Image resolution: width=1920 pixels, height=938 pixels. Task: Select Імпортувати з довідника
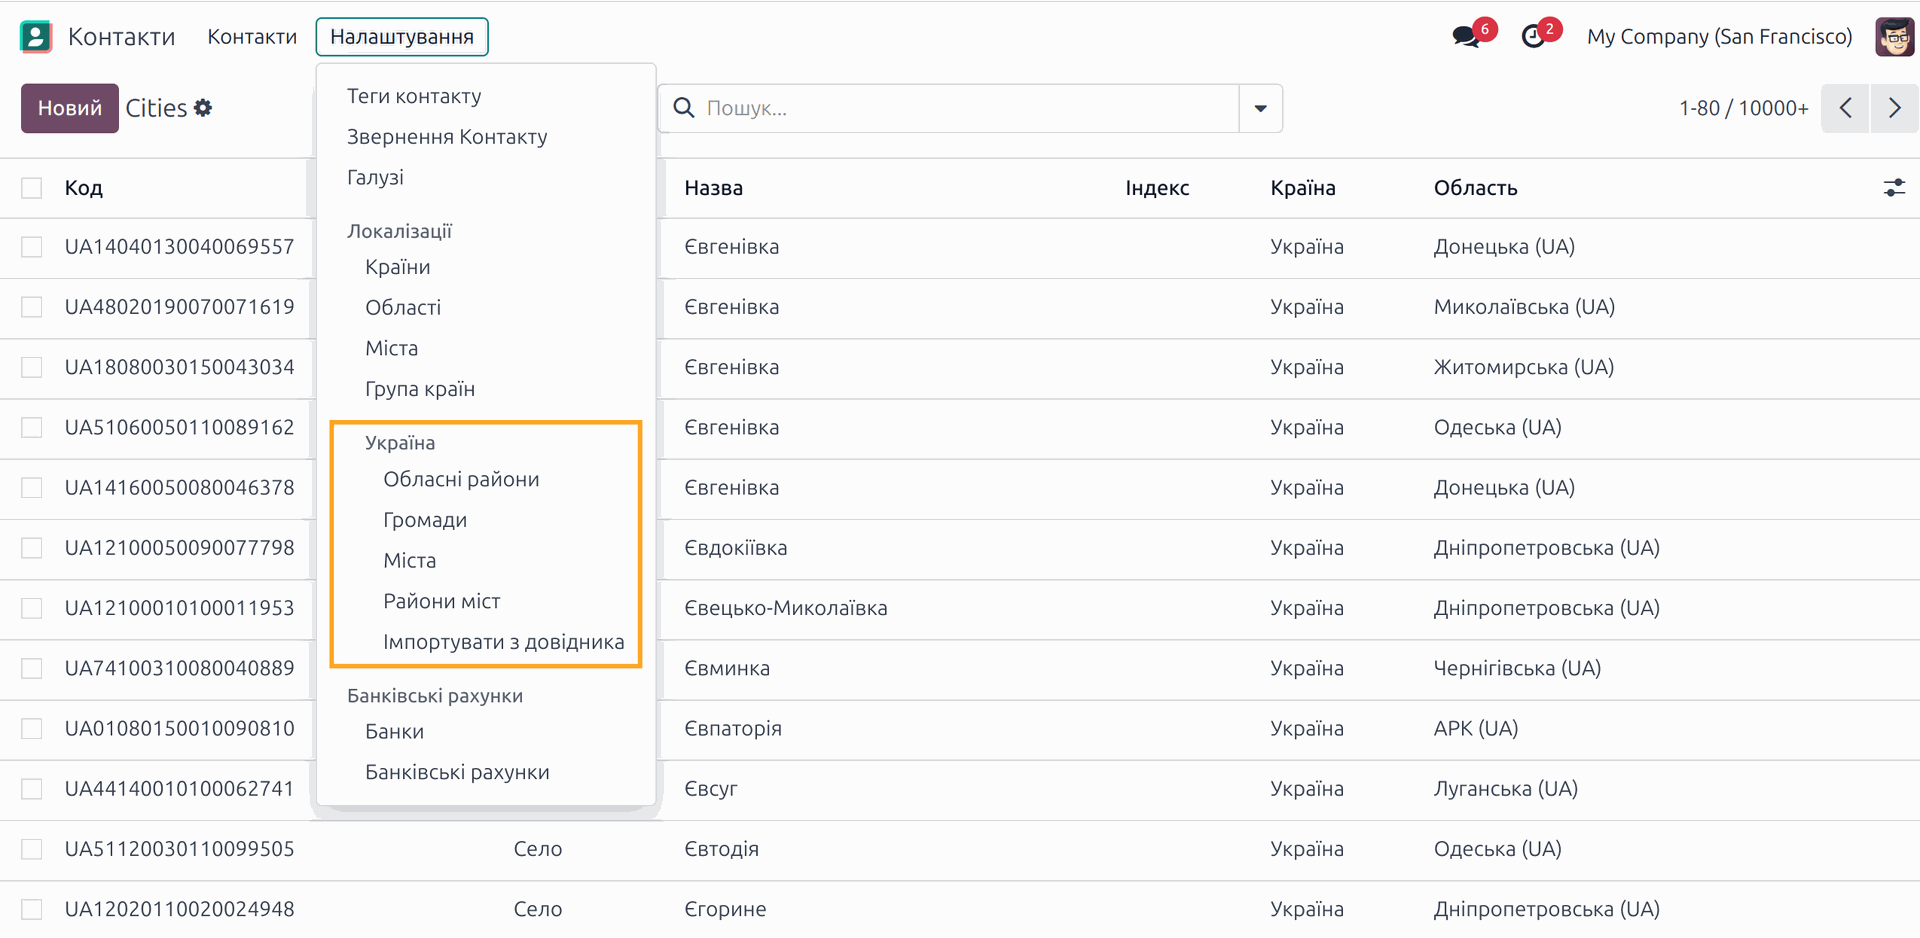coord(503,642)
